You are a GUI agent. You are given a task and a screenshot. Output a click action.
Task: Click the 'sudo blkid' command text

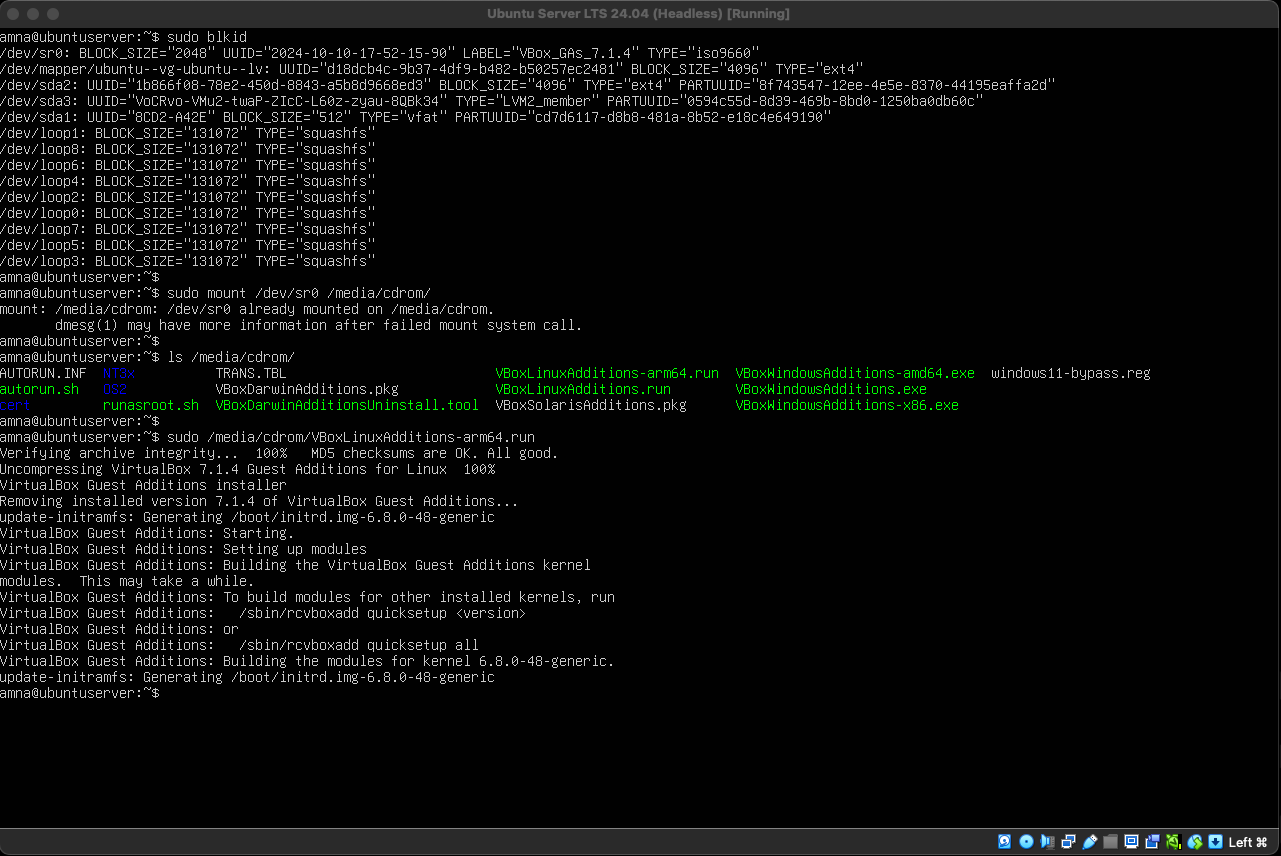point(207,37)
